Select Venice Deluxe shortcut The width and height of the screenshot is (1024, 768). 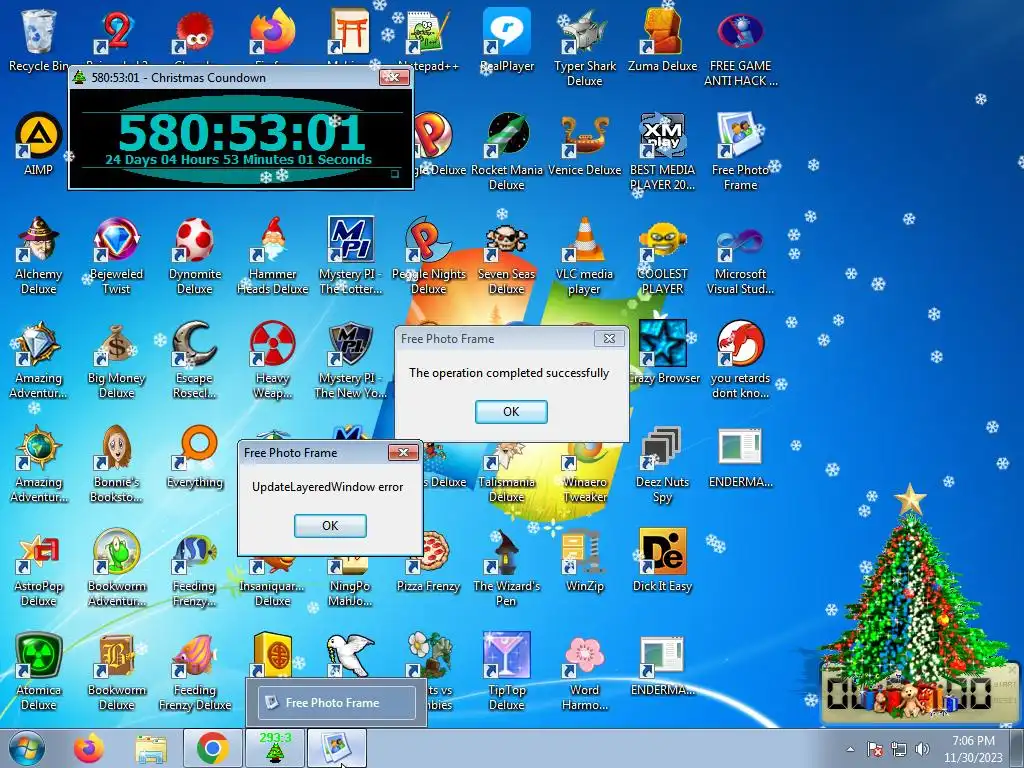coord(584,144)
